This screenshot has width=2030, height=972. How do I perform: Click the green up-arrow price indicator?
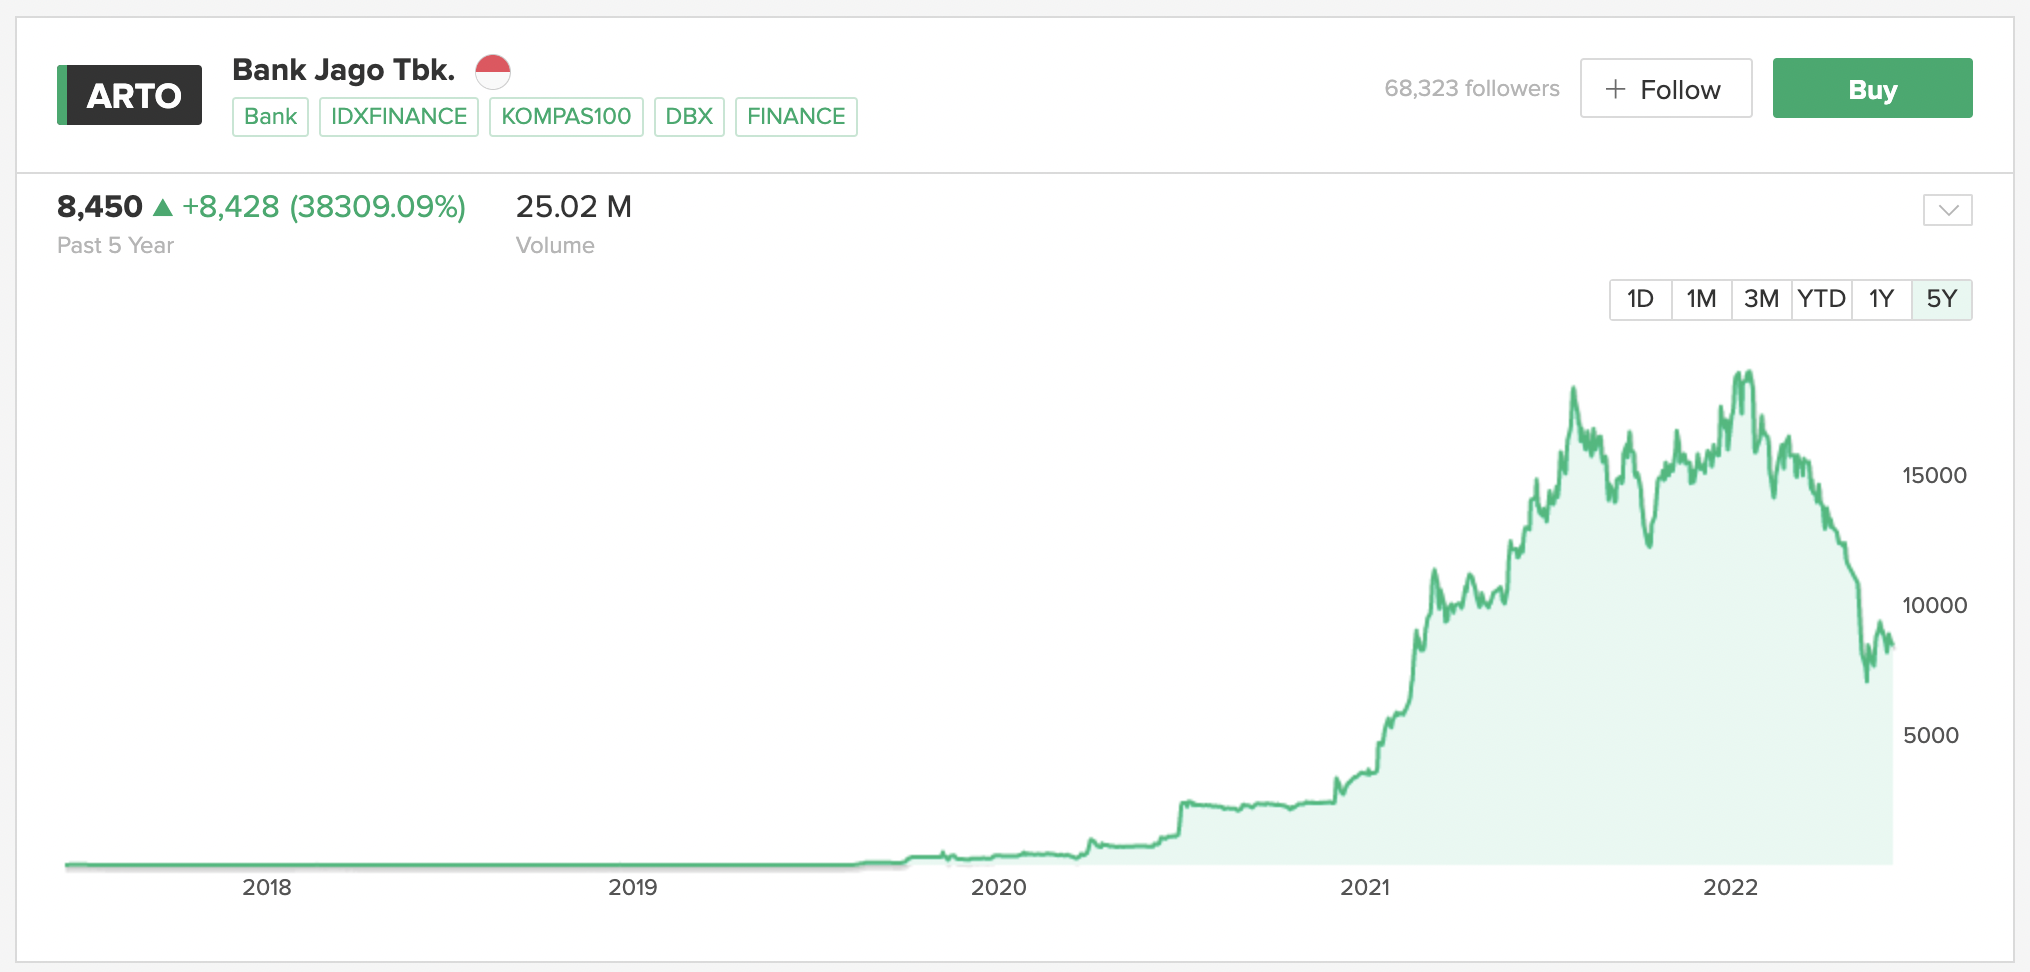coord(163,208)
